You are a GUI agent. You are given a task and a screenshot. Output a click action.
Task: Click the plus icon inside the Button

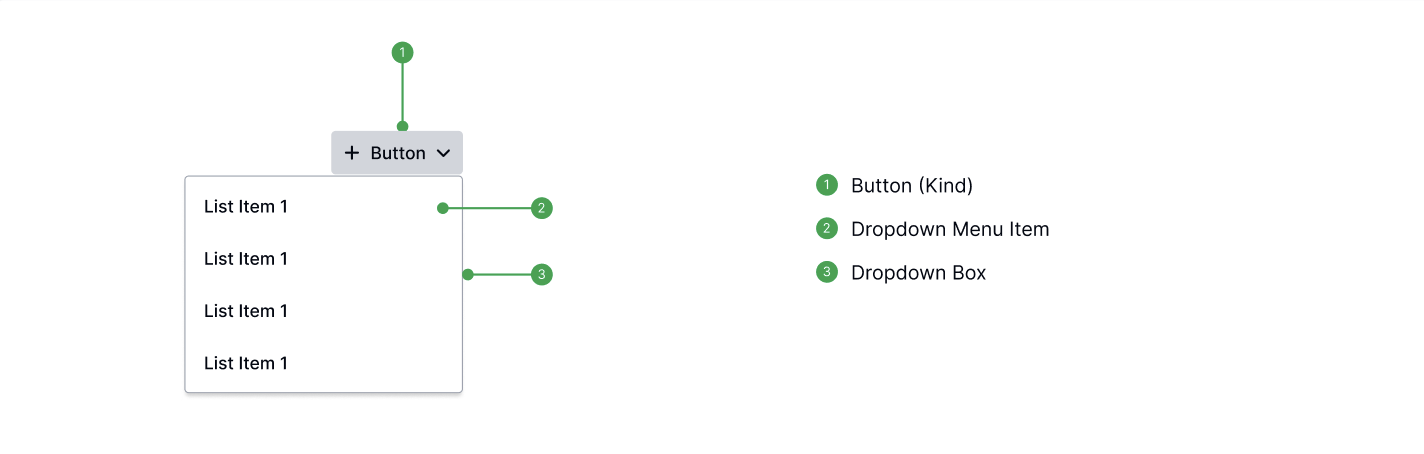coord(352,153)
